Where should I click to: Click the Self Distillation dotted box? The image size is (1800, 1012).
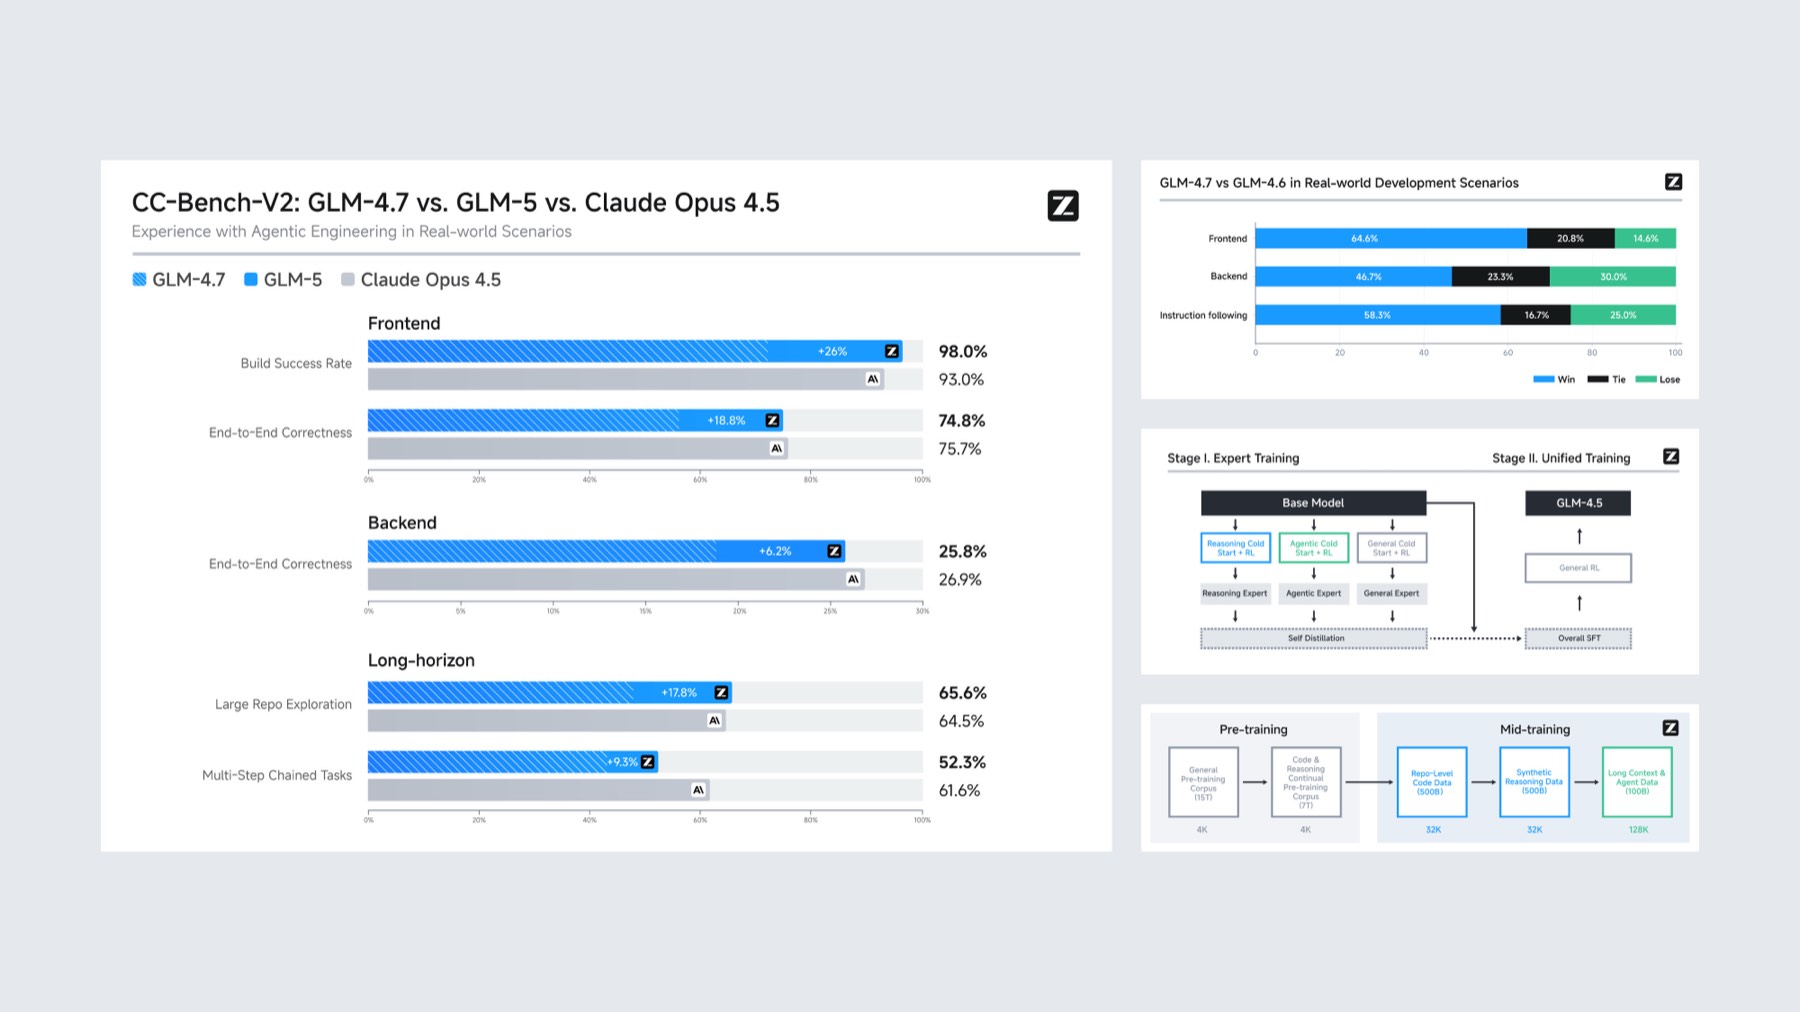(x=1314, y=638)
